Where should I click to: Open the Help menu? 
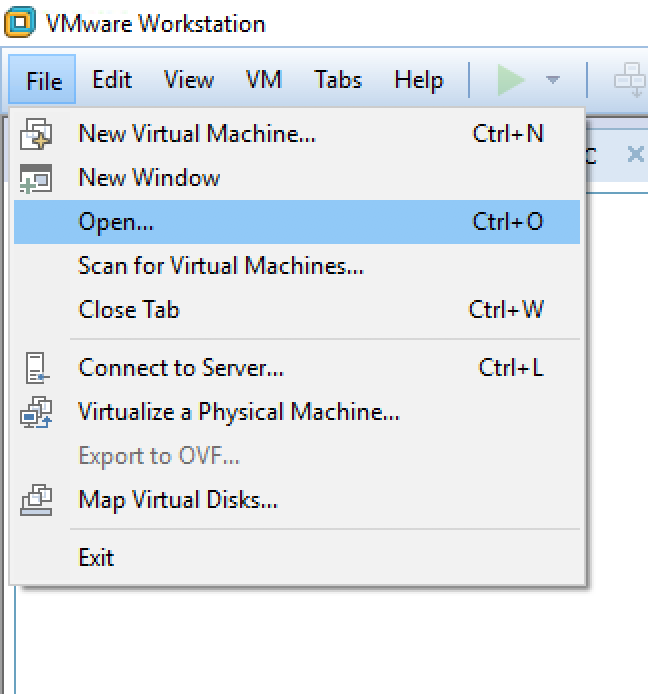(418, 80)
